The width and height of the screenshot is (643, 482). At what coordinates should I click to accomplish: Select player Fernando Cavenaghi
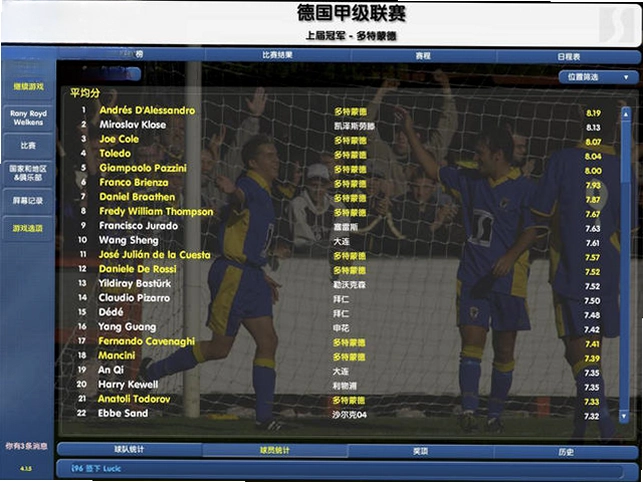point(146,341)
